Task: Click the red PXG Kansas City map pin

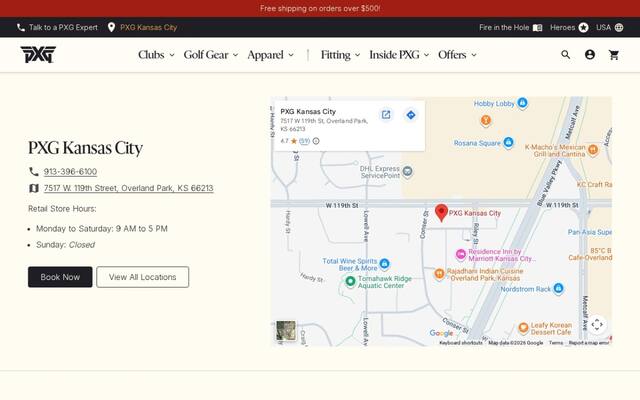Action: coord(441,213)
